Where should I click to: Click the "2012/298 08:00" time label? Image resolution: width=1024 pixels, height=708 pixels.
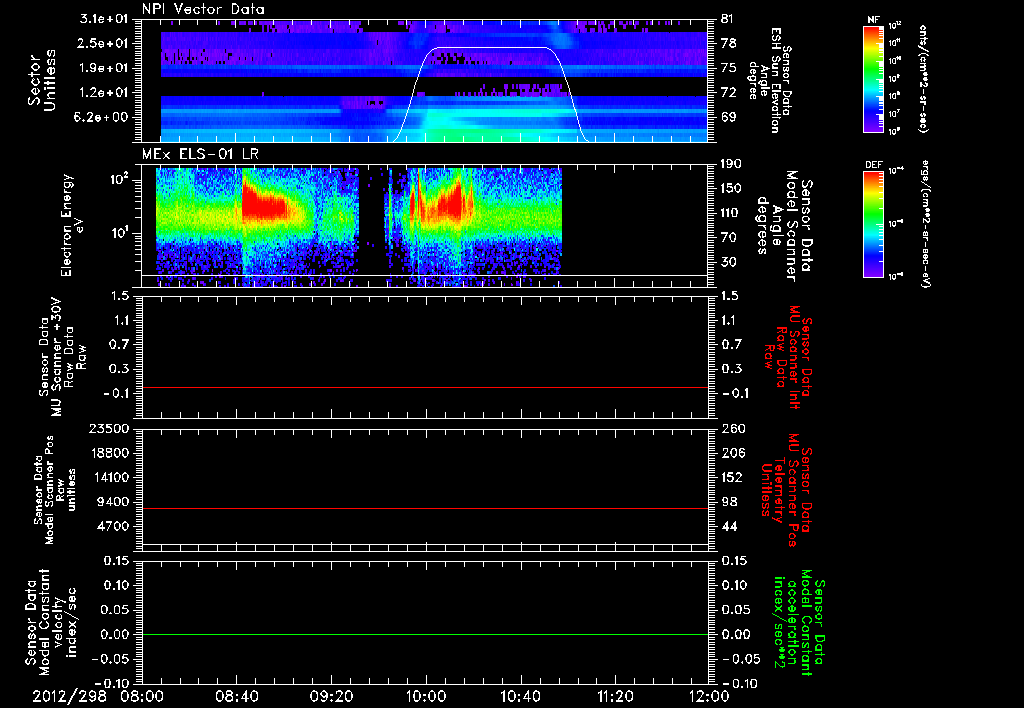point(98,696)
